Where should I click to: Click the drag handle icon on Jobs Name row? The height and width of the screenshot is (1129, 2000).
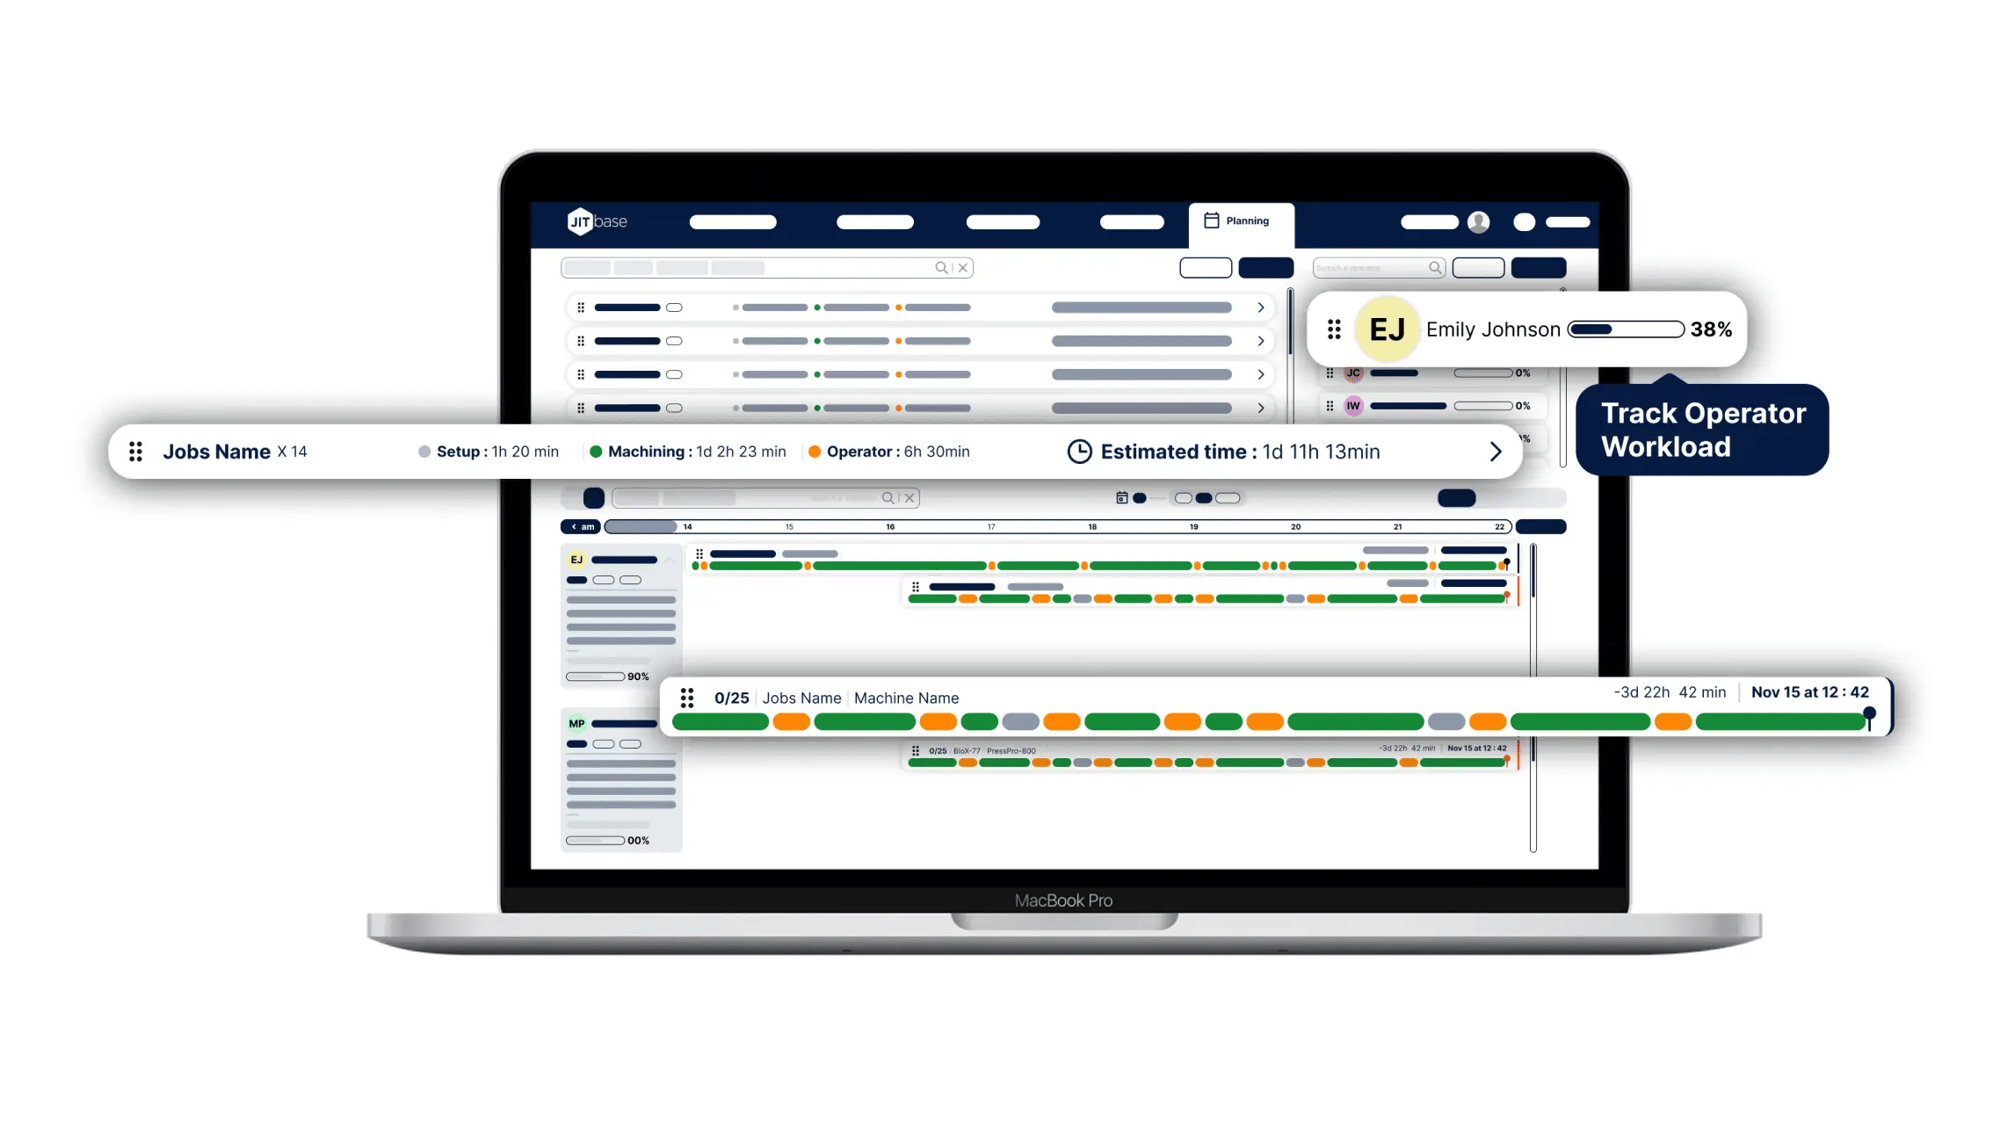pyautogui.click(x=136, y=451)
